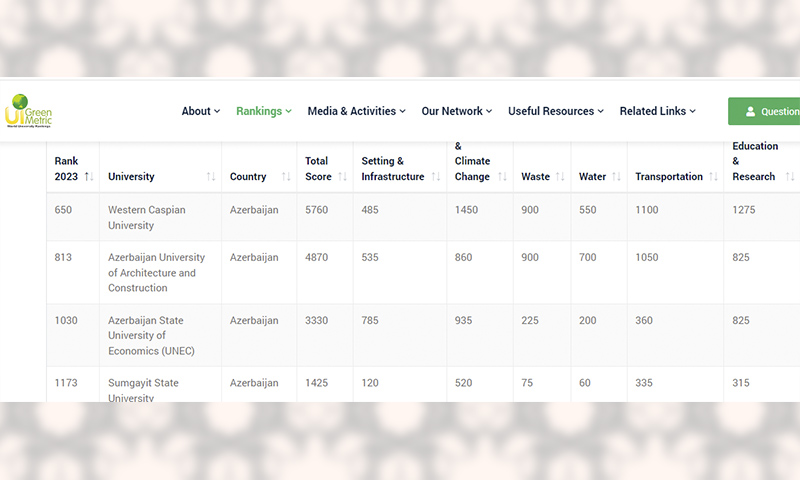Expand Media & Activities menu

357,111
